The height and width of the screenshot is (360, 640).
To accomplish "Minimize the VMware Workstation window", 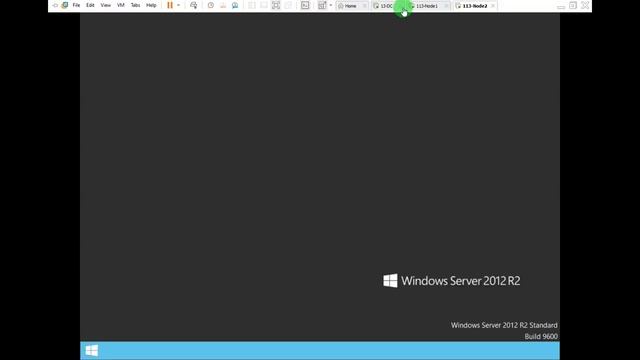I will pyautogui.click(x=561, y=6).
